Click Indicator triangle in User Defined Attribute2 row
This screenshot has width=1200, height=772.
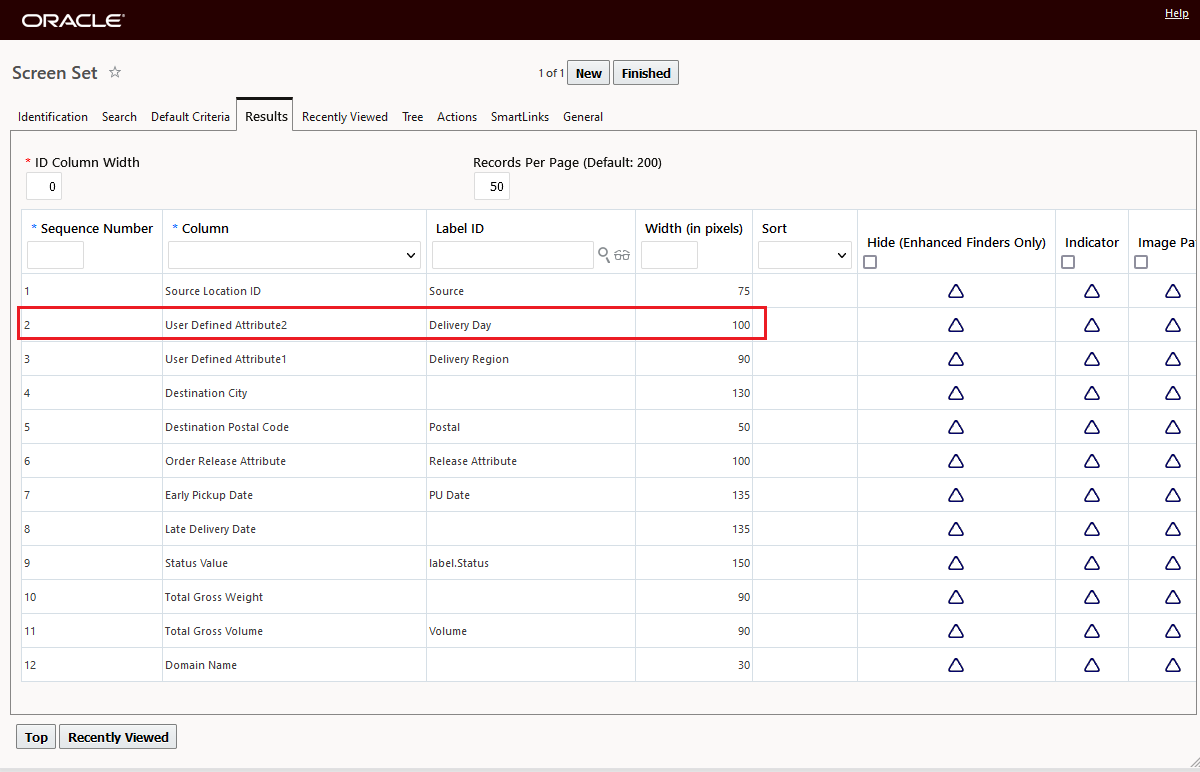1092,325
